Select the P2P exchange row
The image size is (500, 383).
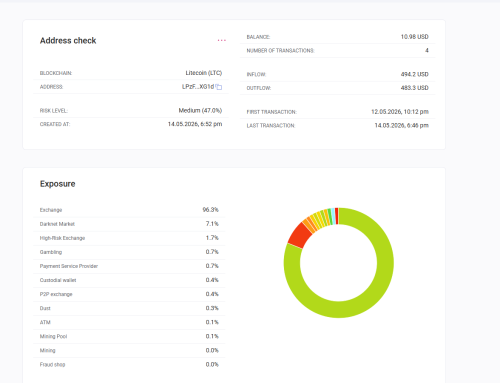click(x=129, y=294)
